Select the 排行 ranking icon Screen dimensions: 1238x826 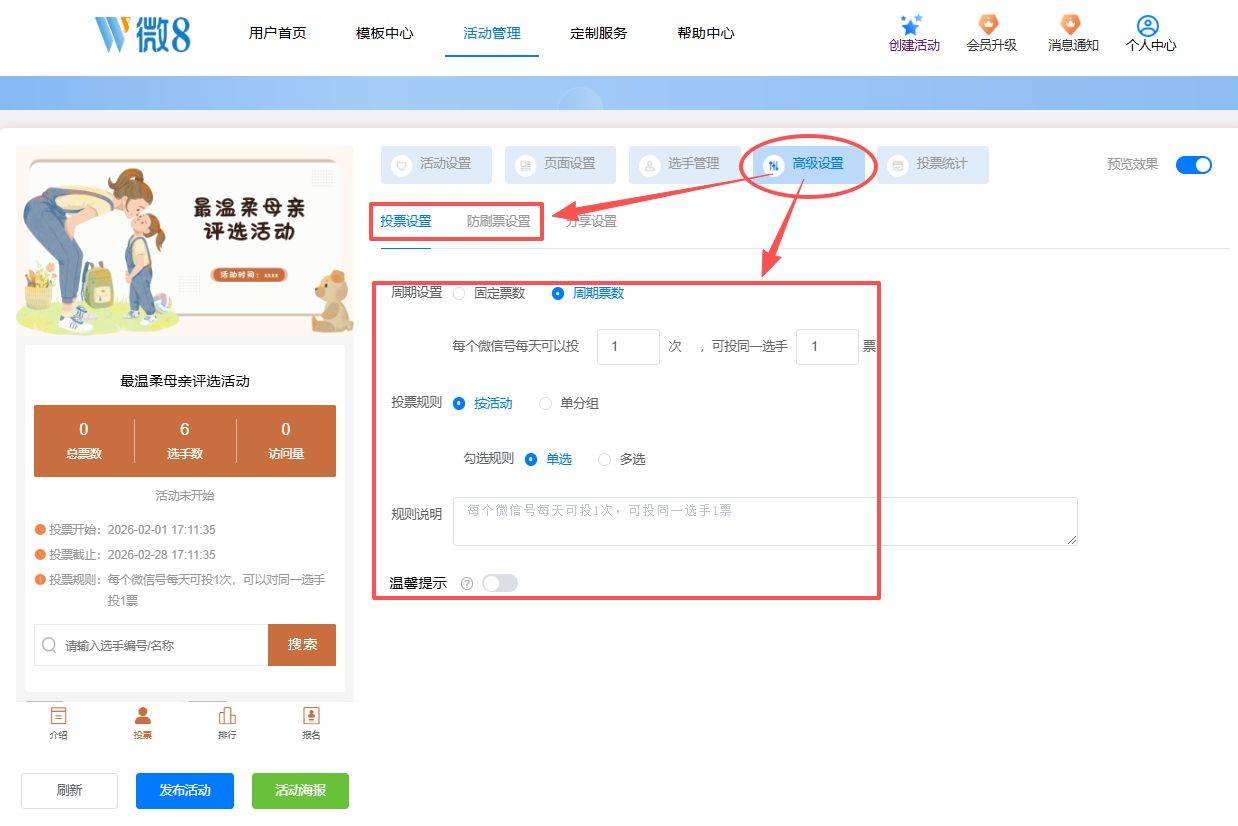pyautogui.click(x=227, y=716)
